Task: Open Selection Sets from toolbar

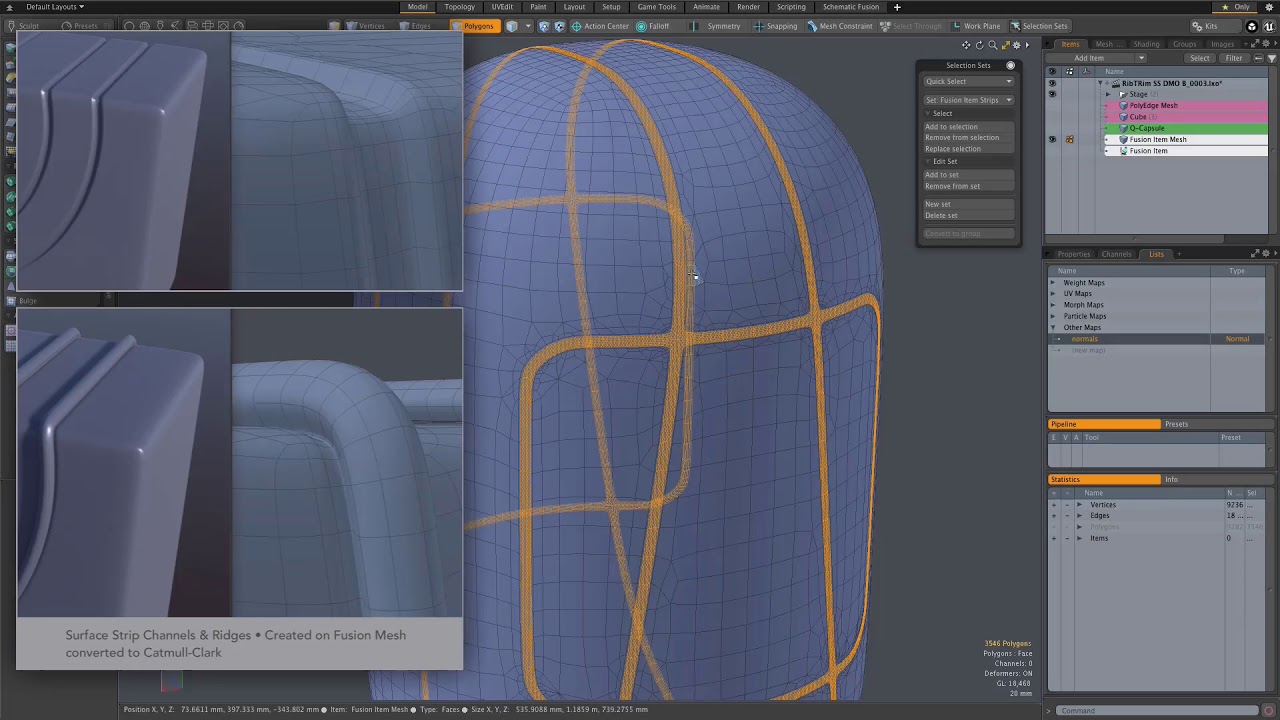Action: (x=1039, y=26)
